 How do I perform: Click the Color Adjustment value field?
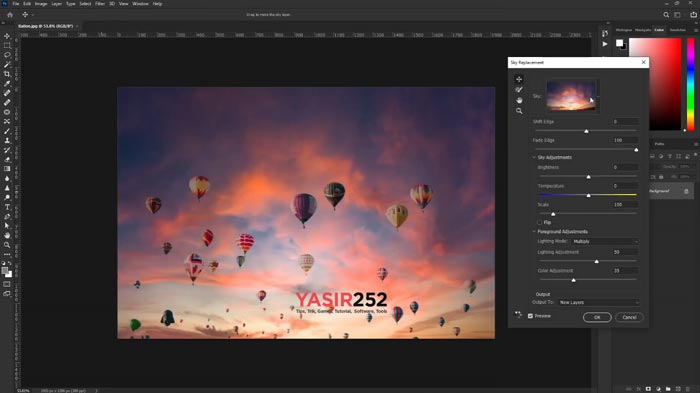coord(625,271)
